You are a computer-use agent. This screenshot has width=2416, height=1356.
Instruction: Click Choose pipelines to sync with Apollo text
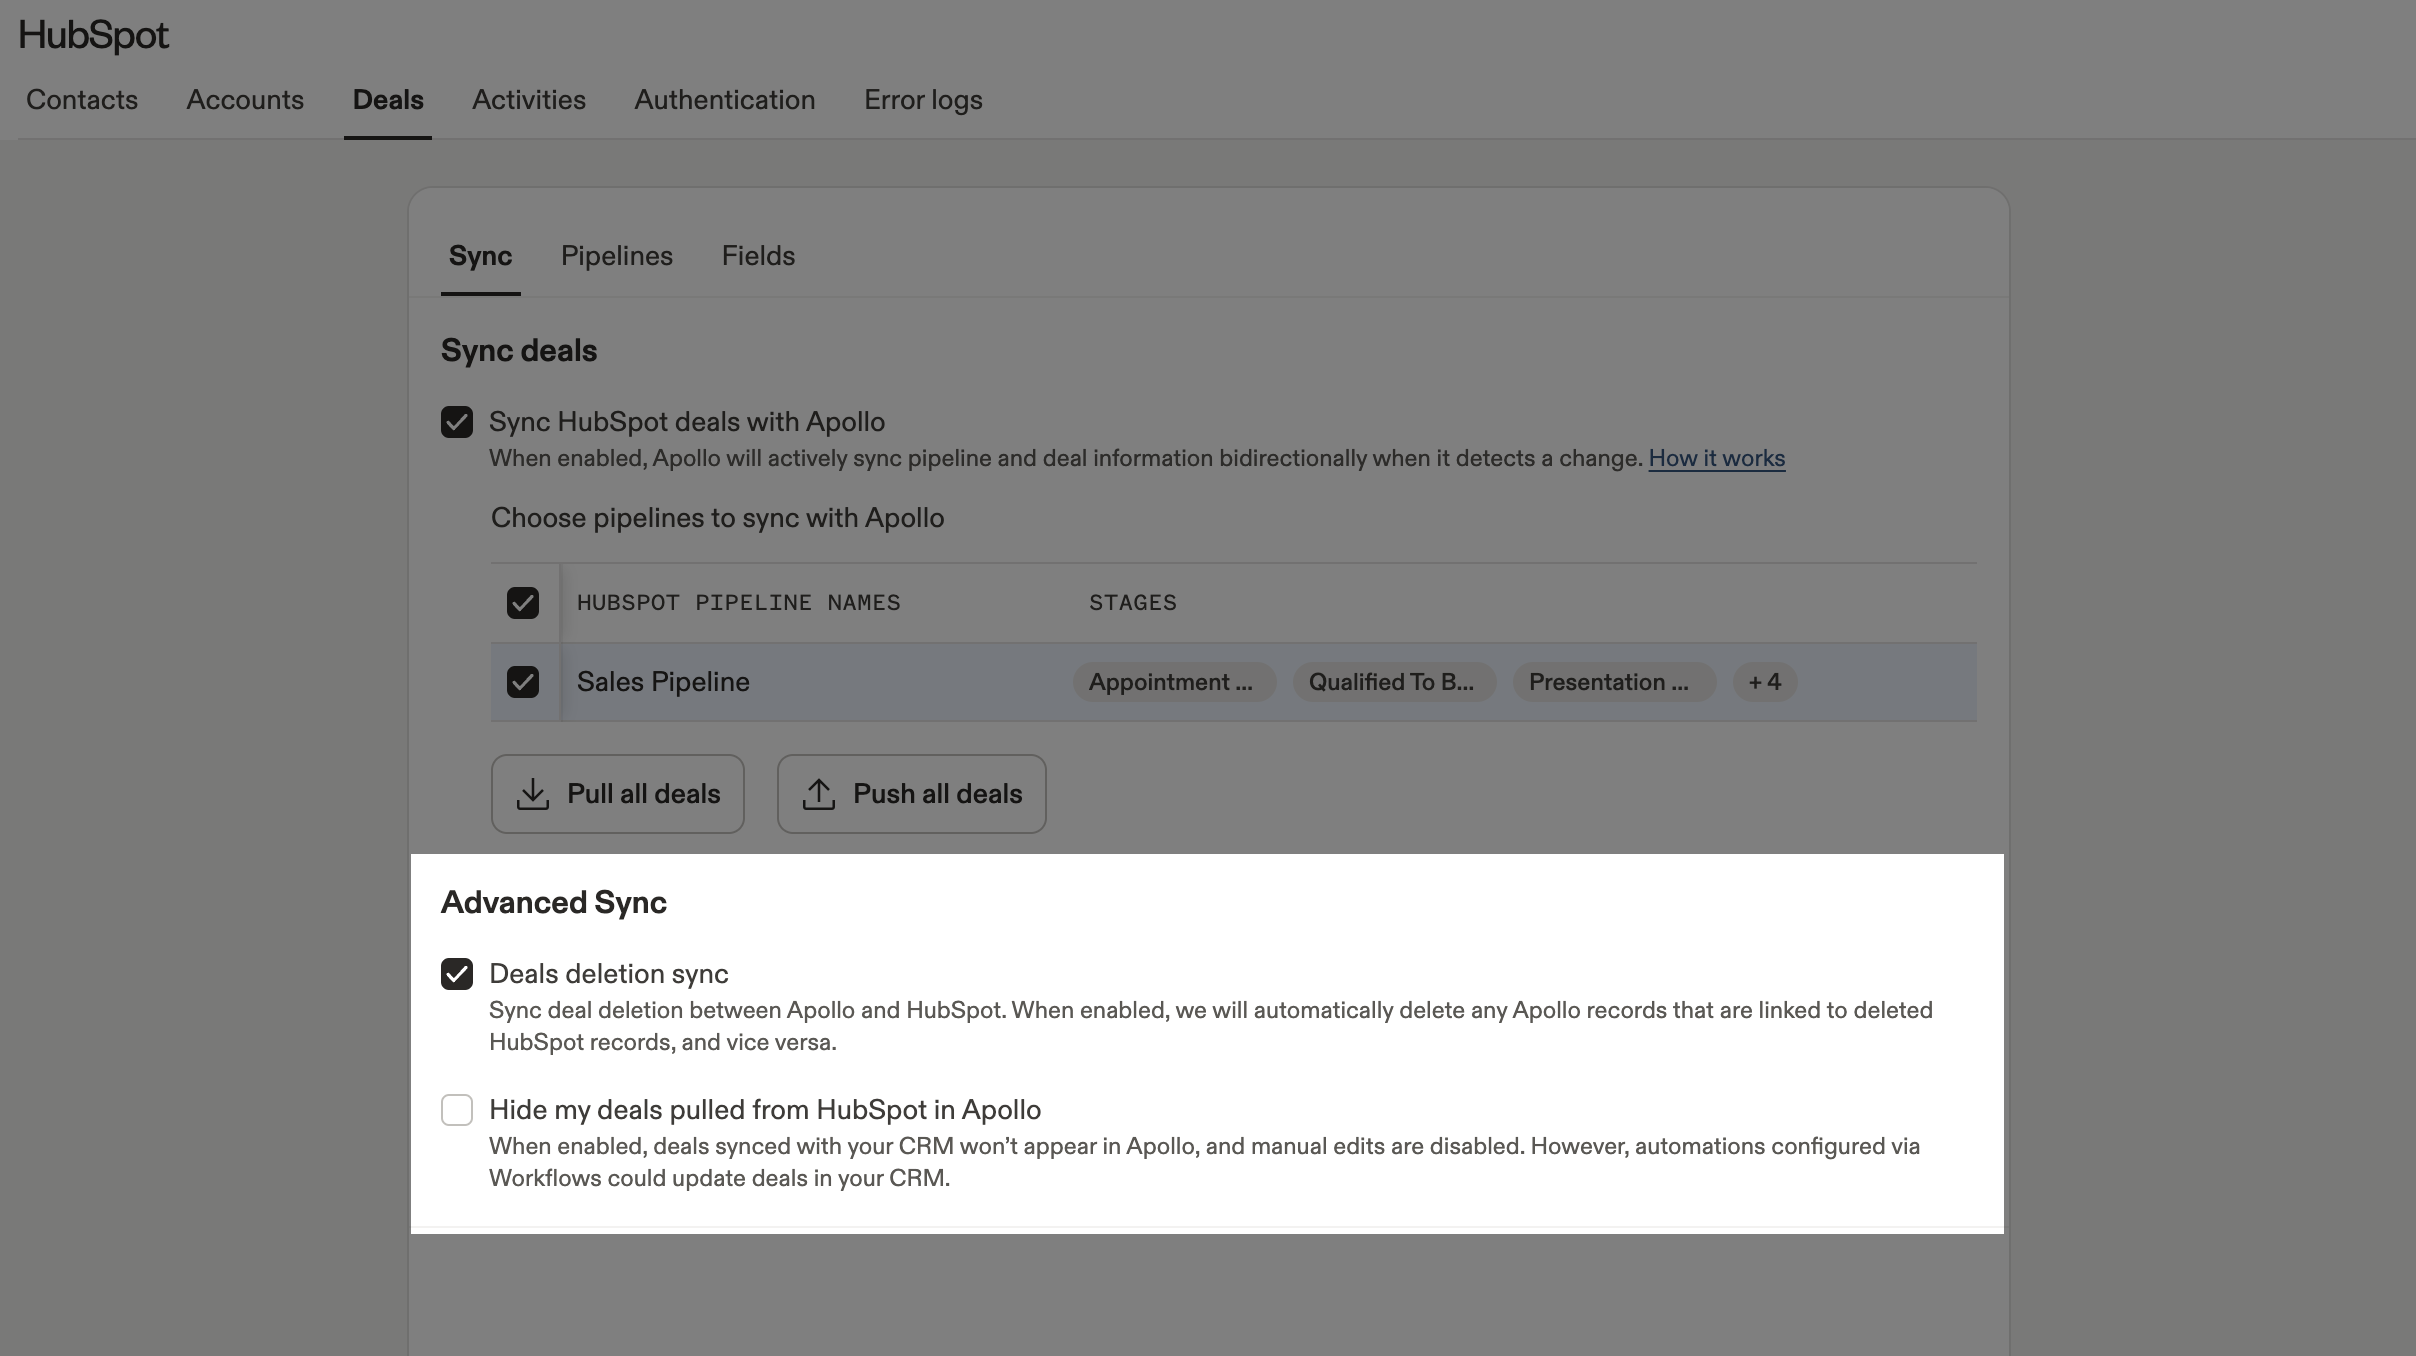[717, 518]
